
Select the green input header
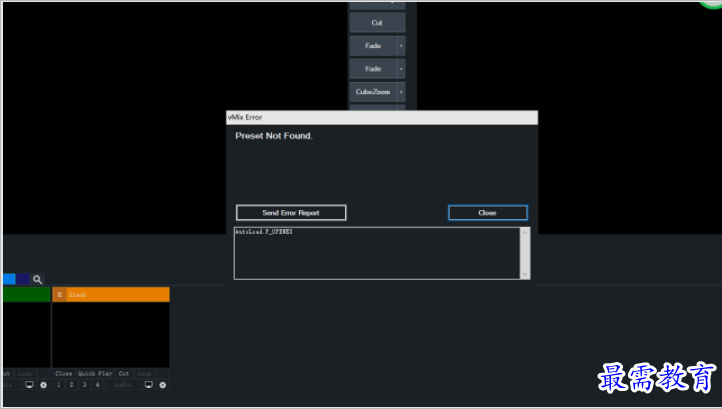point(27,294)
